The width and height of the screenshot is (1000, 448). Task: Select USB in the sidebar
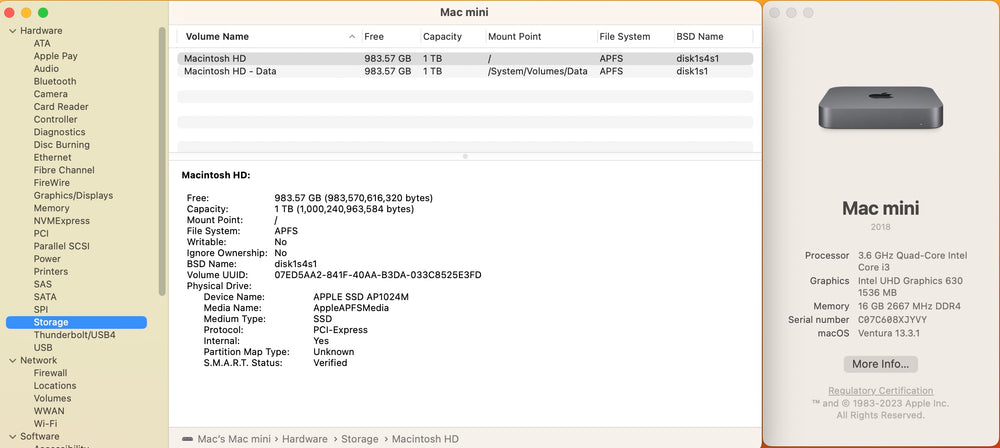(x=43, y=348)
